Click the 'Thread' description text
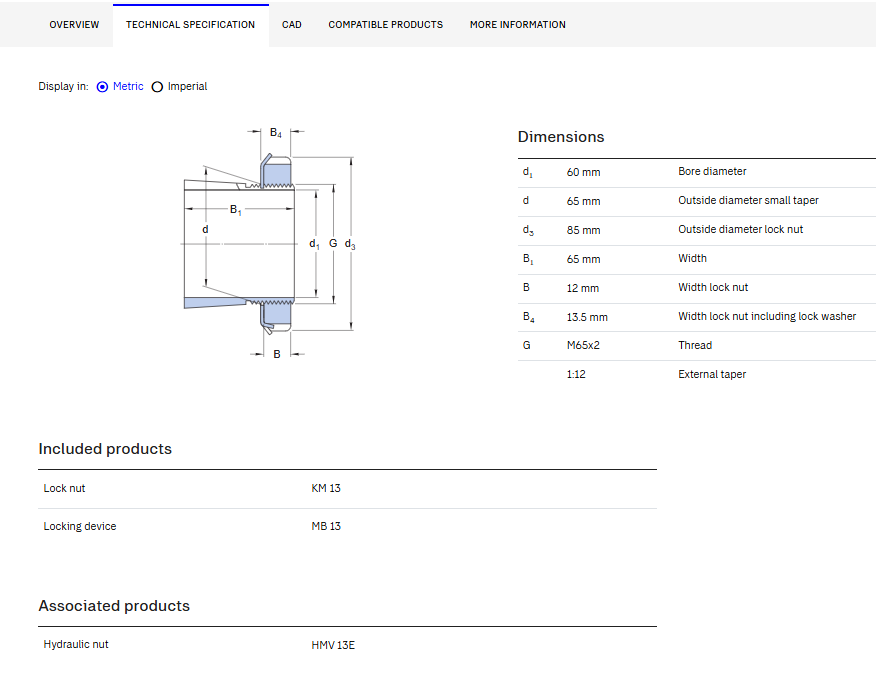876x686 pixels. pos(695,345)
